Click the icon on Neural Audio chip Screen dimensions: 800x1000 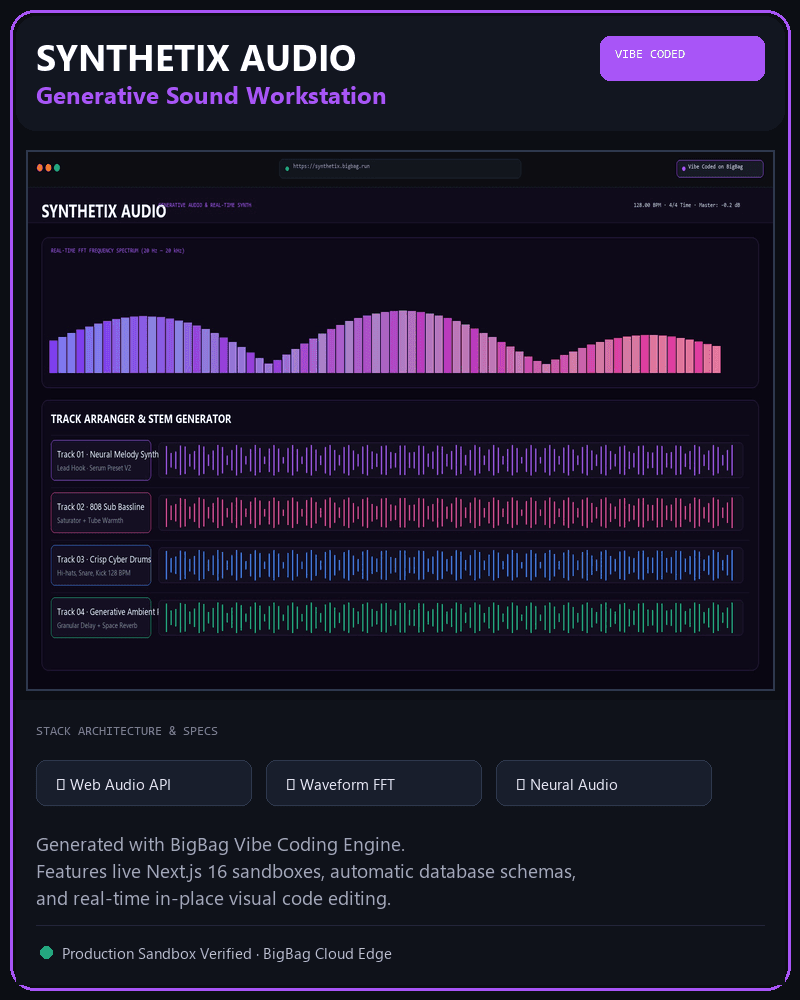coord(521,784)
